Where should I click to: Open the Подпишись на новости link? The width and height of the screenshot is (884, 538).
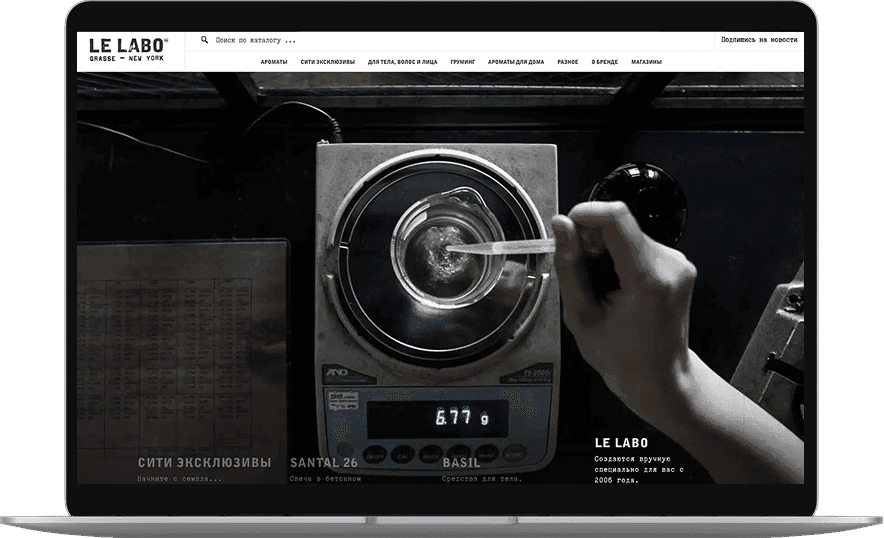coord(759,39)
